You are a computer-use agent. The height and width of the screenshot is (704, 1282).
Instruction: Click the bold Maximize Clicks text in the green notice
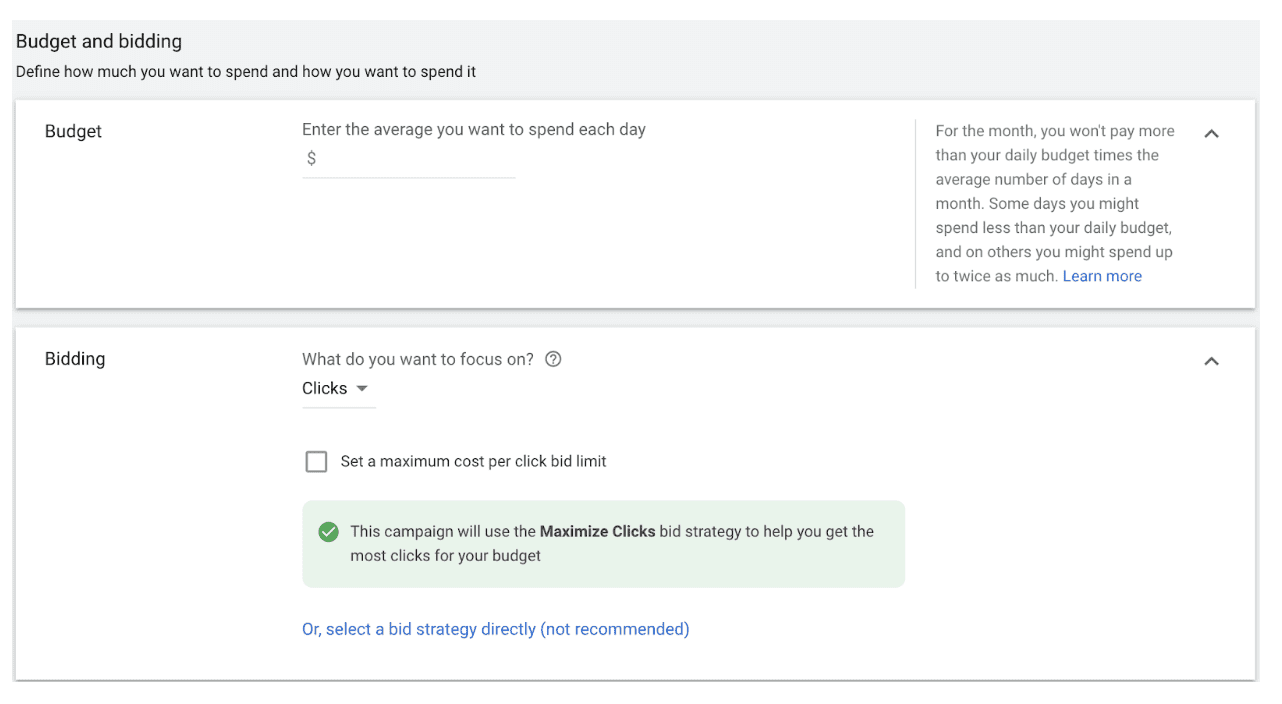coord(598,531)
